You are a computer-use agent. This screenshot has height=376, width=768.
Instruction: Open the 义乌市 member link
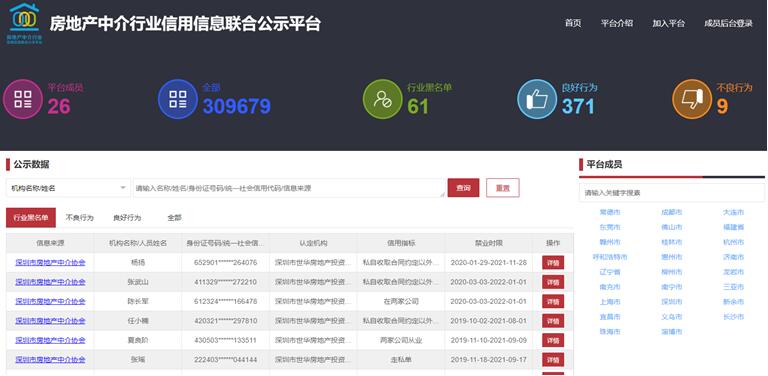[x=672, y=317]
